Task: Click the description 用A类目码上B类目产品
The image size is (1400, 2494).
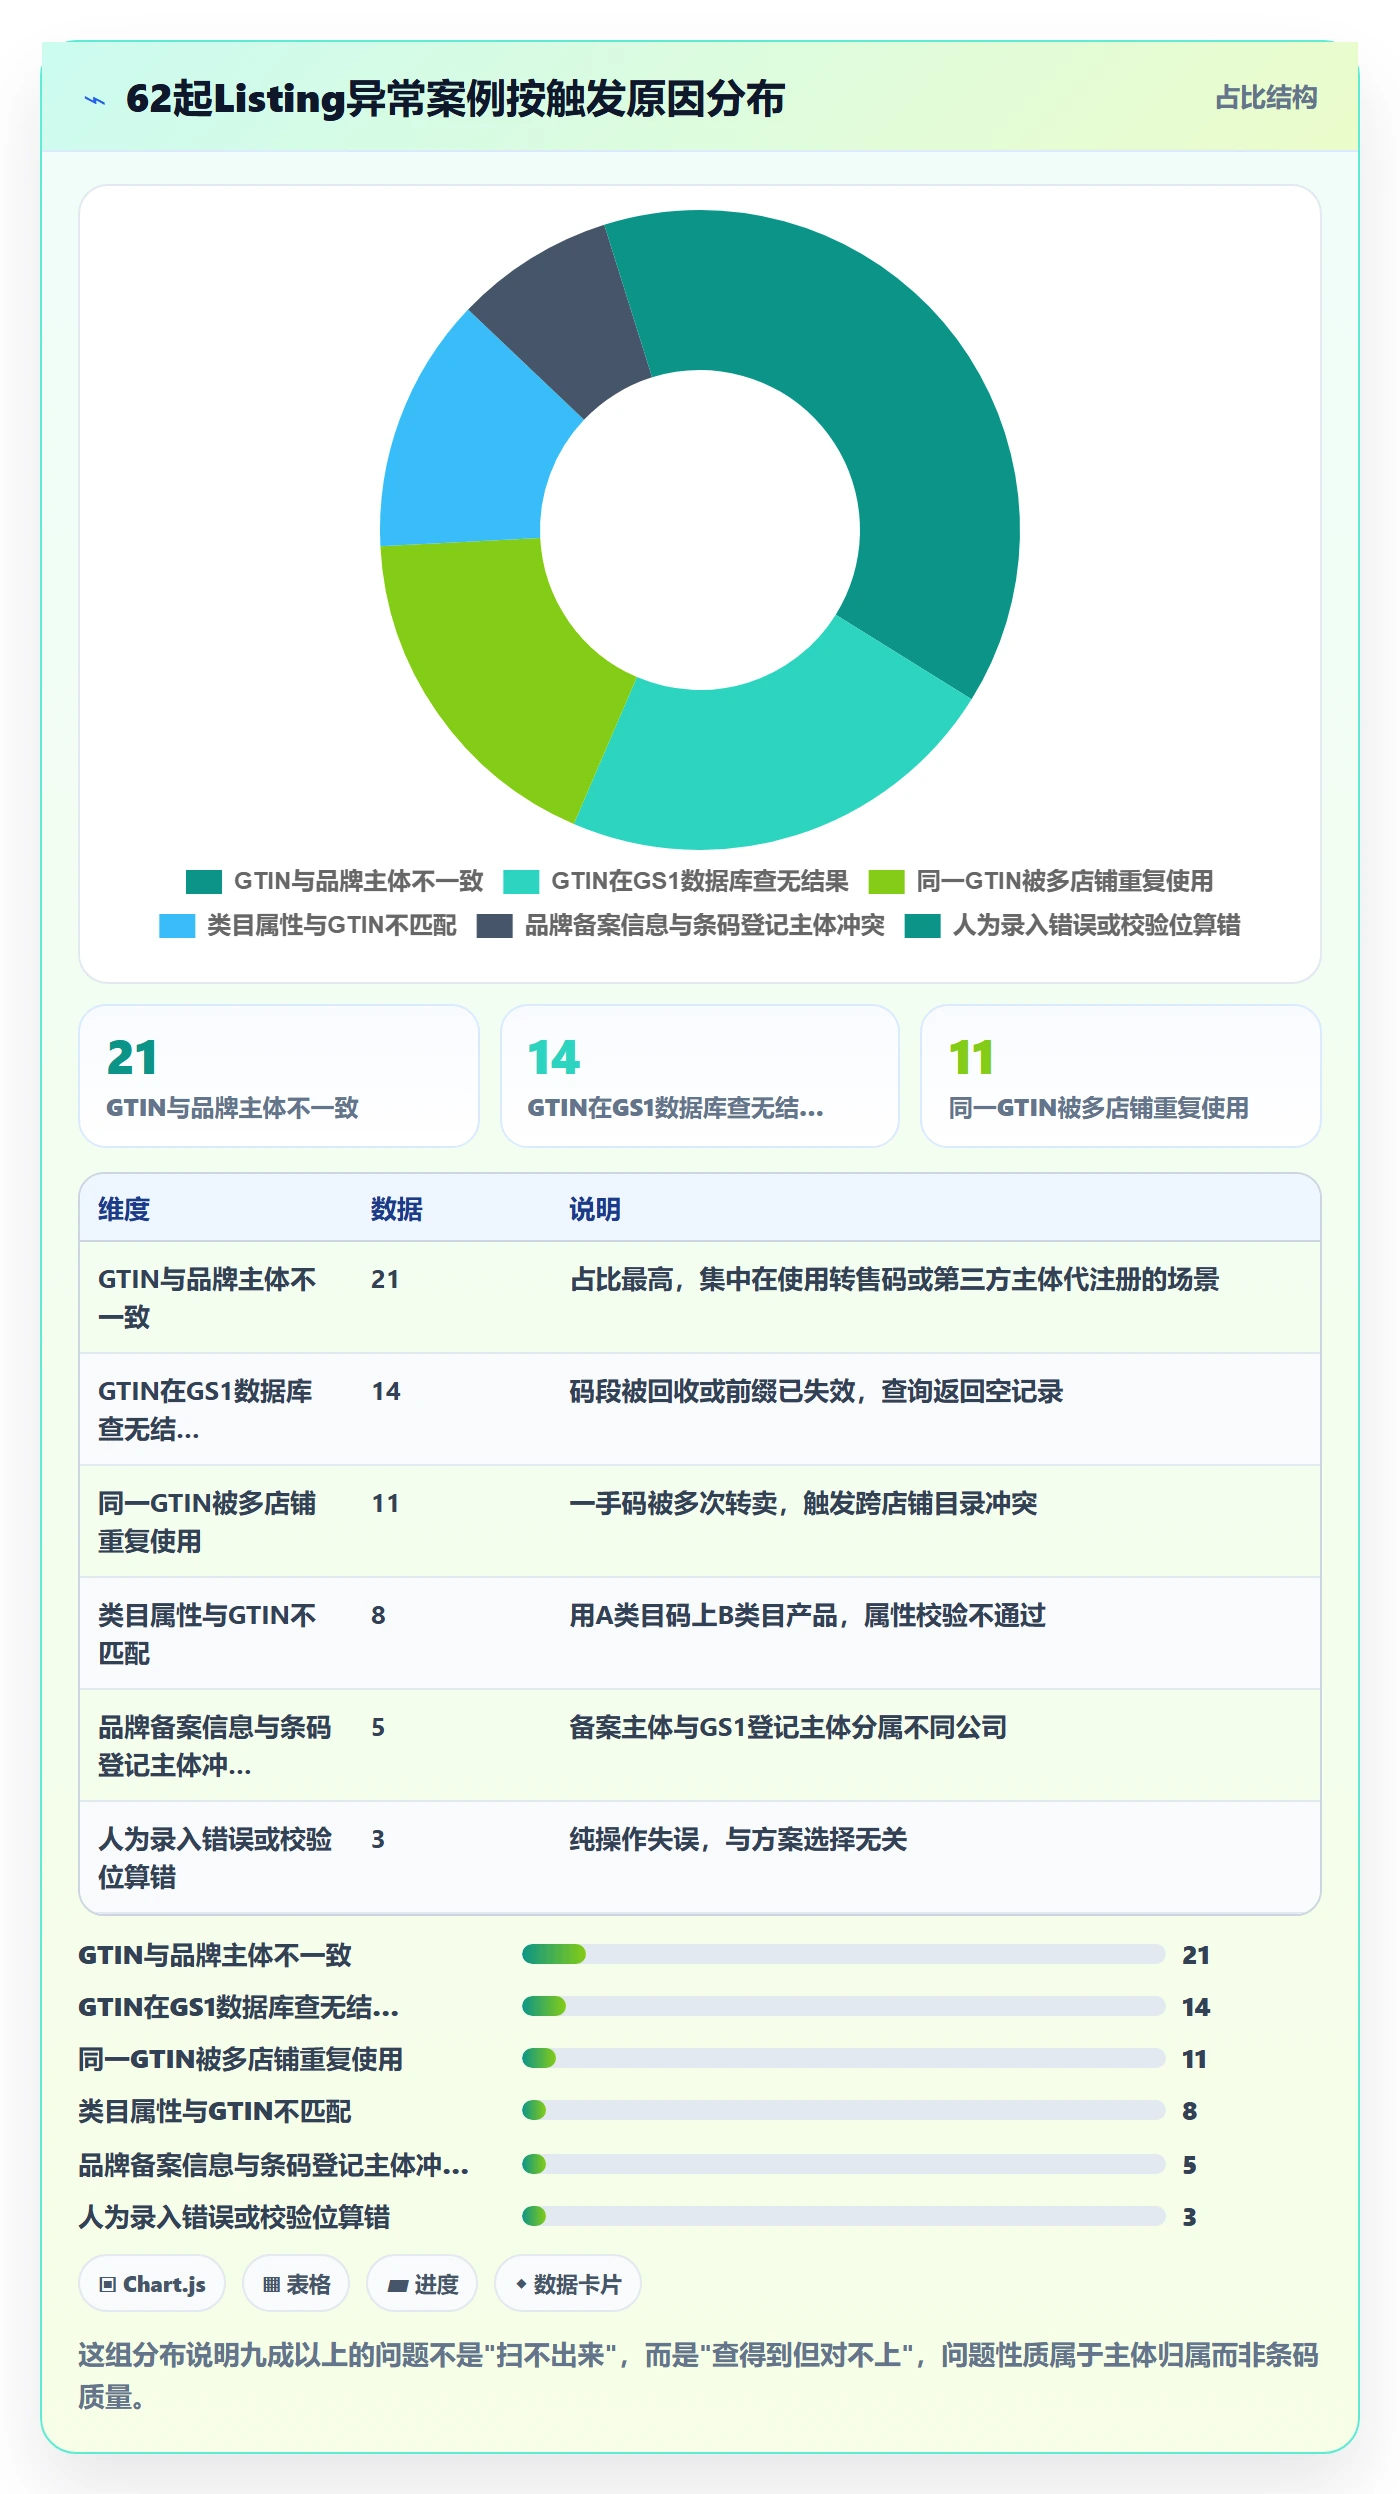Action: tap(807, 1616)
